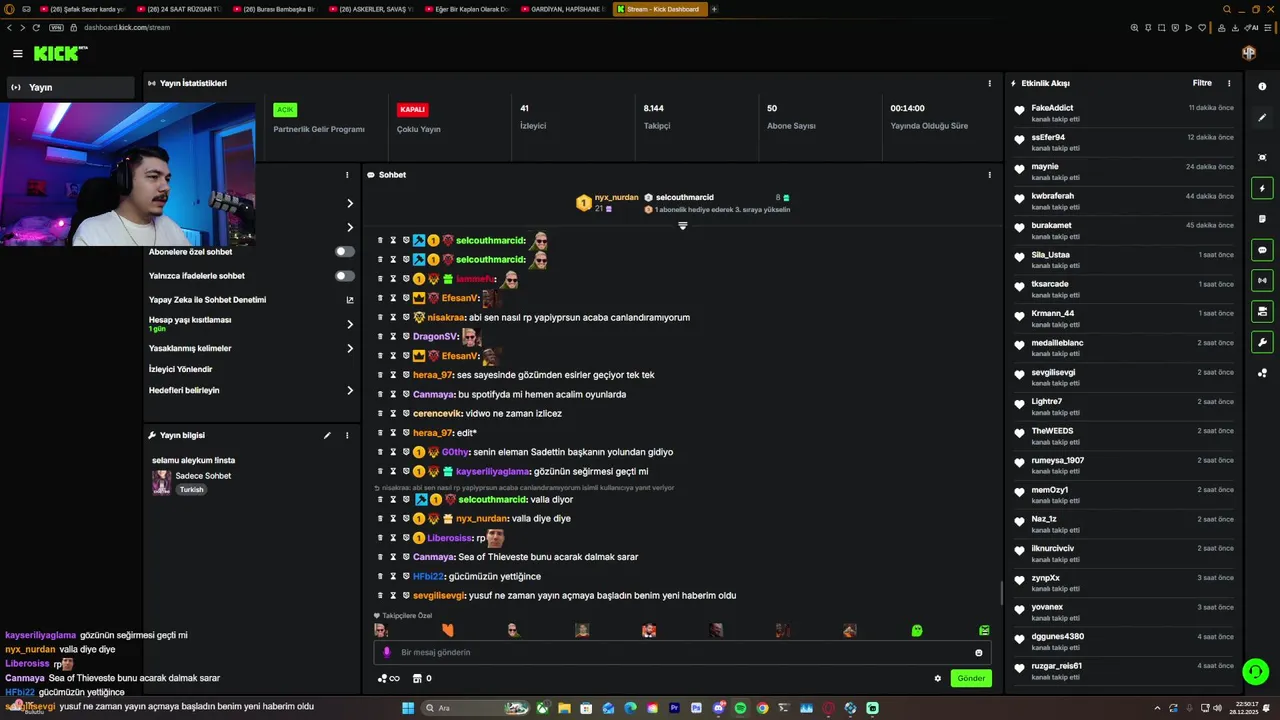The width and height of the screenshot is (1280, 720).
Task: Click the Gönder send button
Action: (x=971, y=678)
